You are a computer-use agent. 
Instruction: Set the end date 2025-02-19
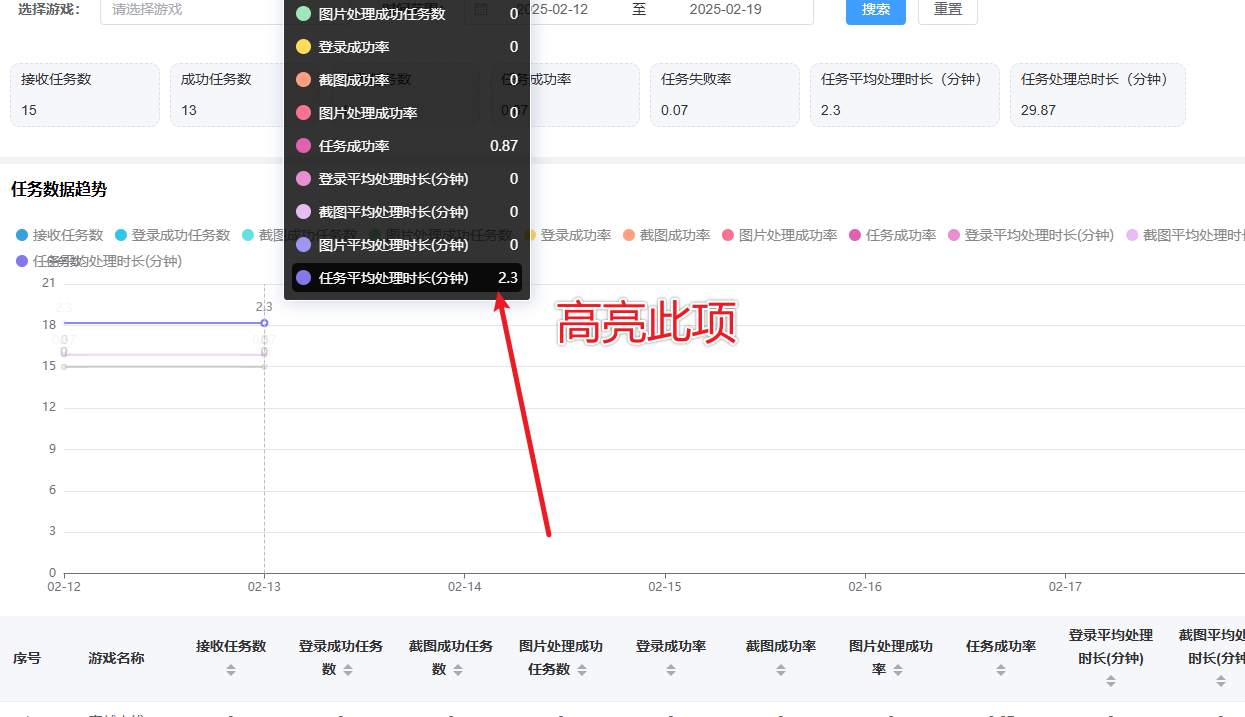[727, 9]
